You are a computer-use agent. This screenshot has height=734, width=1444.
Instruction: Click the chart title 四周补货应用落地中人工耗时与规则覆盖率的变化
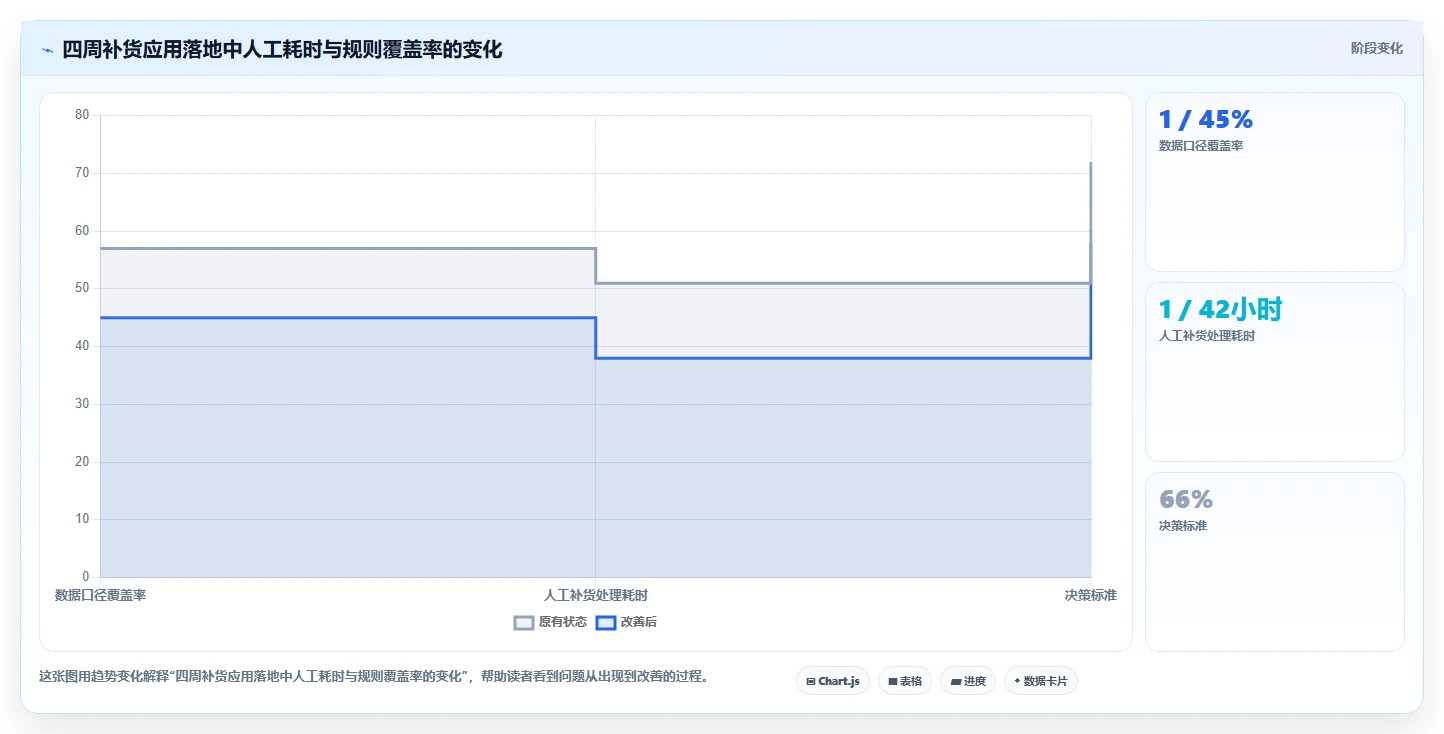click(x=282, y=49)
